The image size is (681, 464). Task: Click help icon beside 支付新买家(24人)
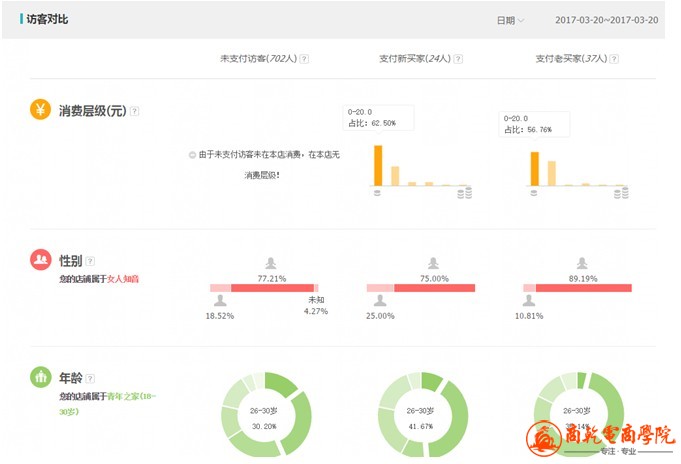pyautogui.click(x=458, y=59)
